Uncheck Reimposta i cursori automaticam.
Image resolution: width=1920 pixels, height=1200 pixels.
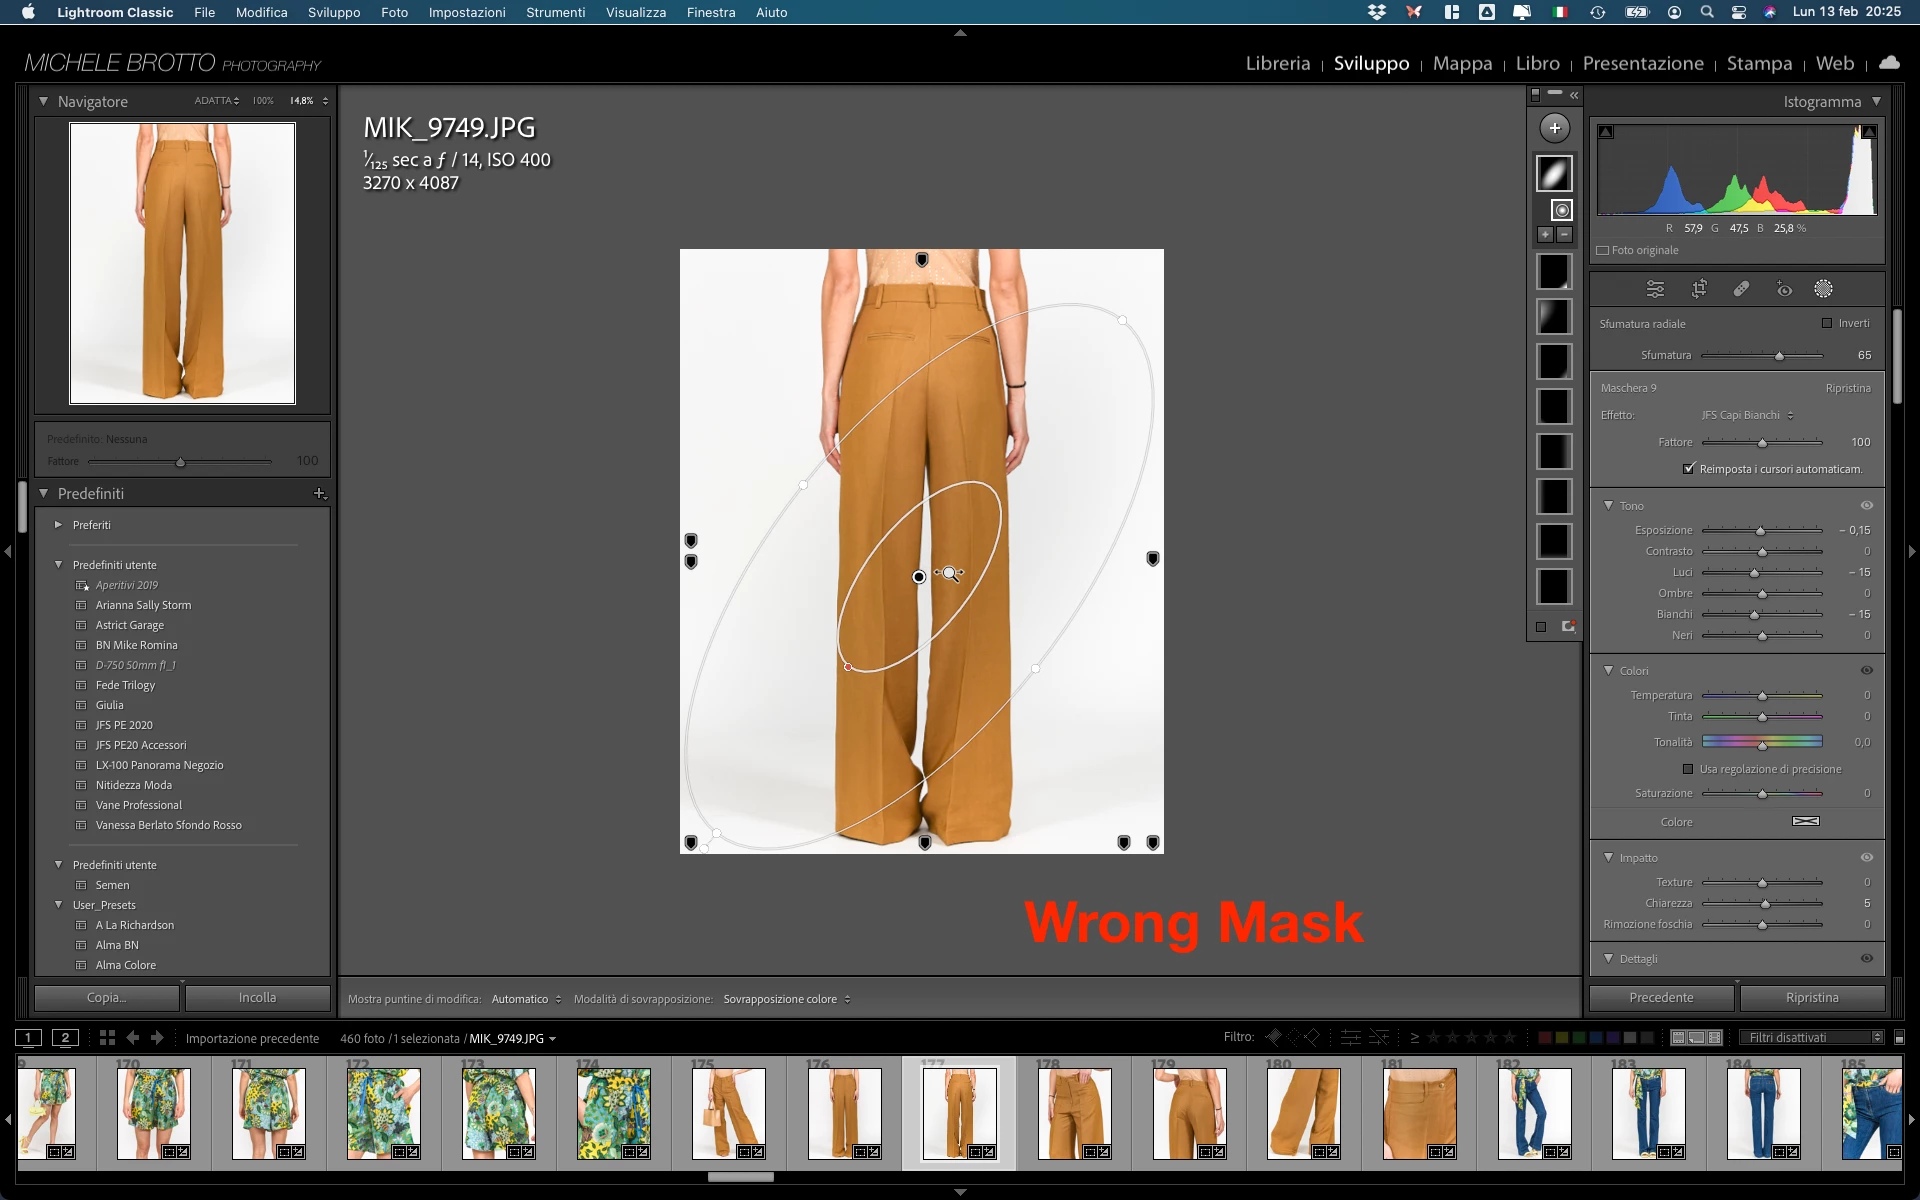(1689, 468)
